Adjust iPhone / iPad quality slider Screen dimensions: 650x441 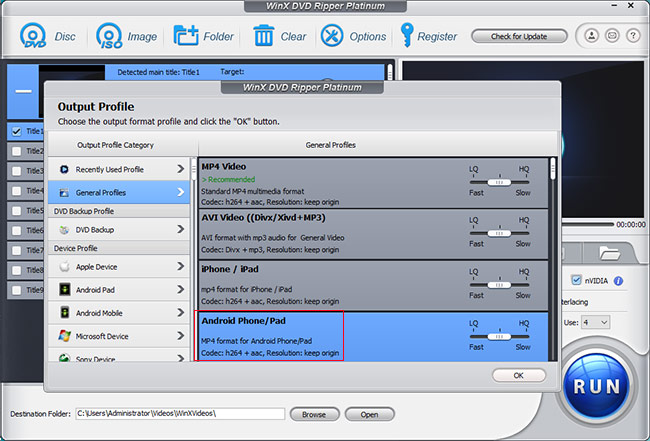(499, 285)
